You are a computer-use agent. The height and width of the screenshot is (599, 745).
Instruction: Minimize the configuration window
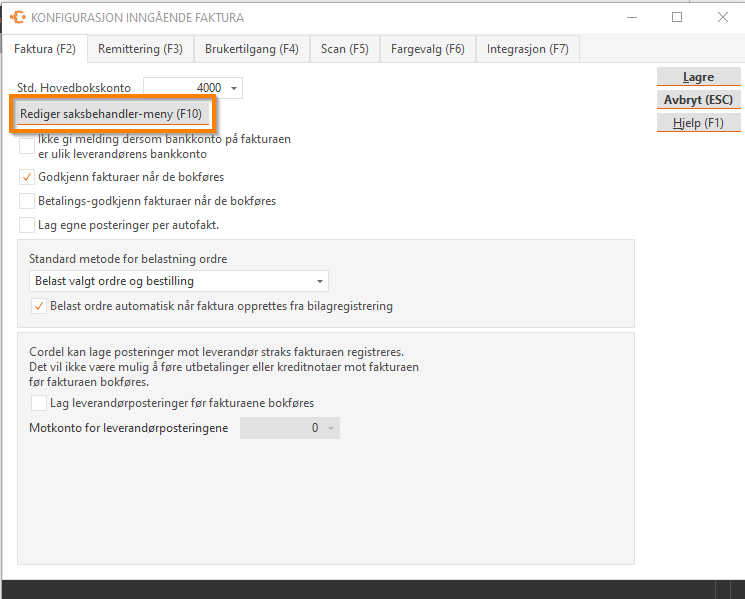[x=632, y=18]
